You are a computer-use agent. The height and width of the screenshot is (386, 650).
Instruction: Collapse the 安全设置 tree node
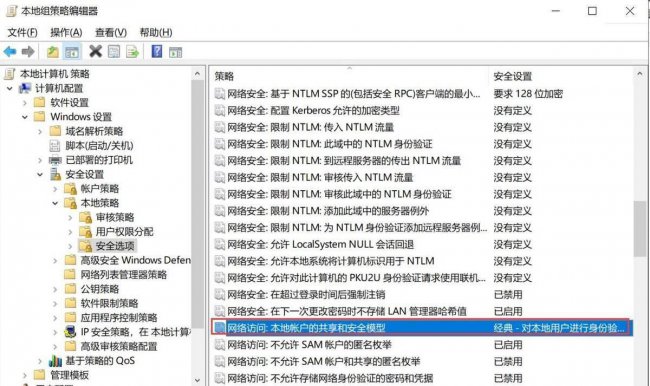40,174
